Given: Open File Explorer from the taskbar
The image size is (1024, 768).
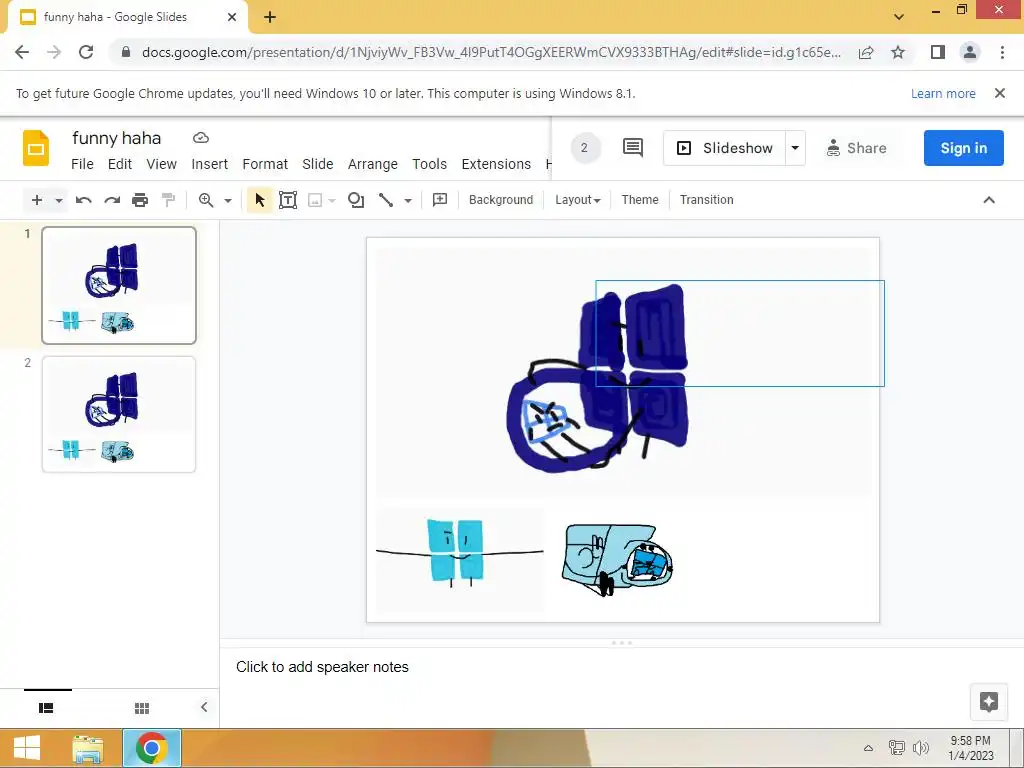Looking at the screenshot, I should [88, 748].
